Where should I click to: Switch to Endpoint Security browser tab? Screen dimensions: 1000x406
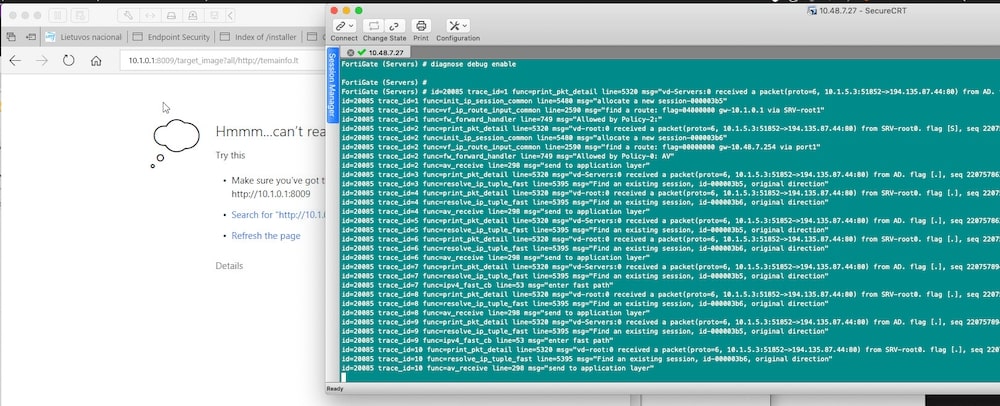(x=170, y=37)
